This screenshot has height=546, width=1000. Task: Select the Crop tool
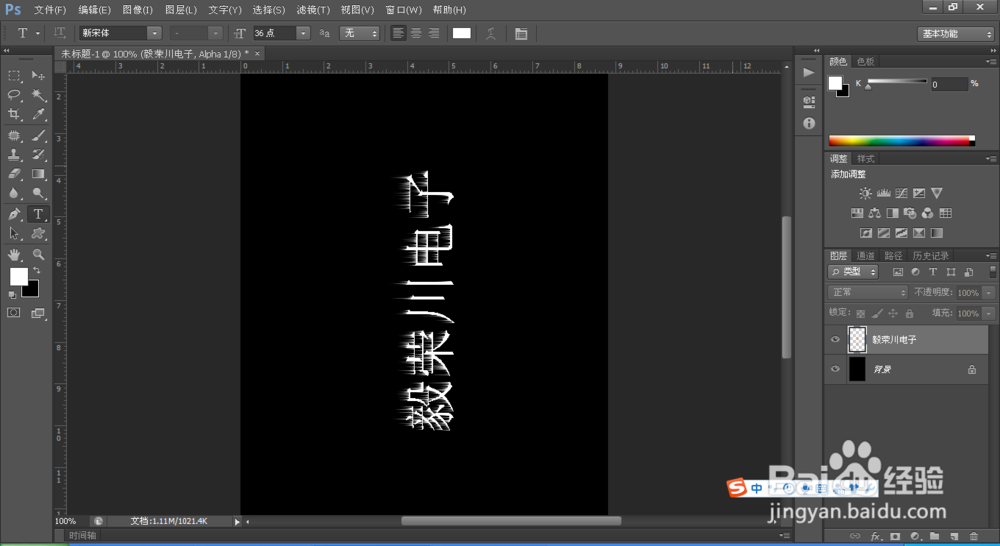[x=14, y=114]
